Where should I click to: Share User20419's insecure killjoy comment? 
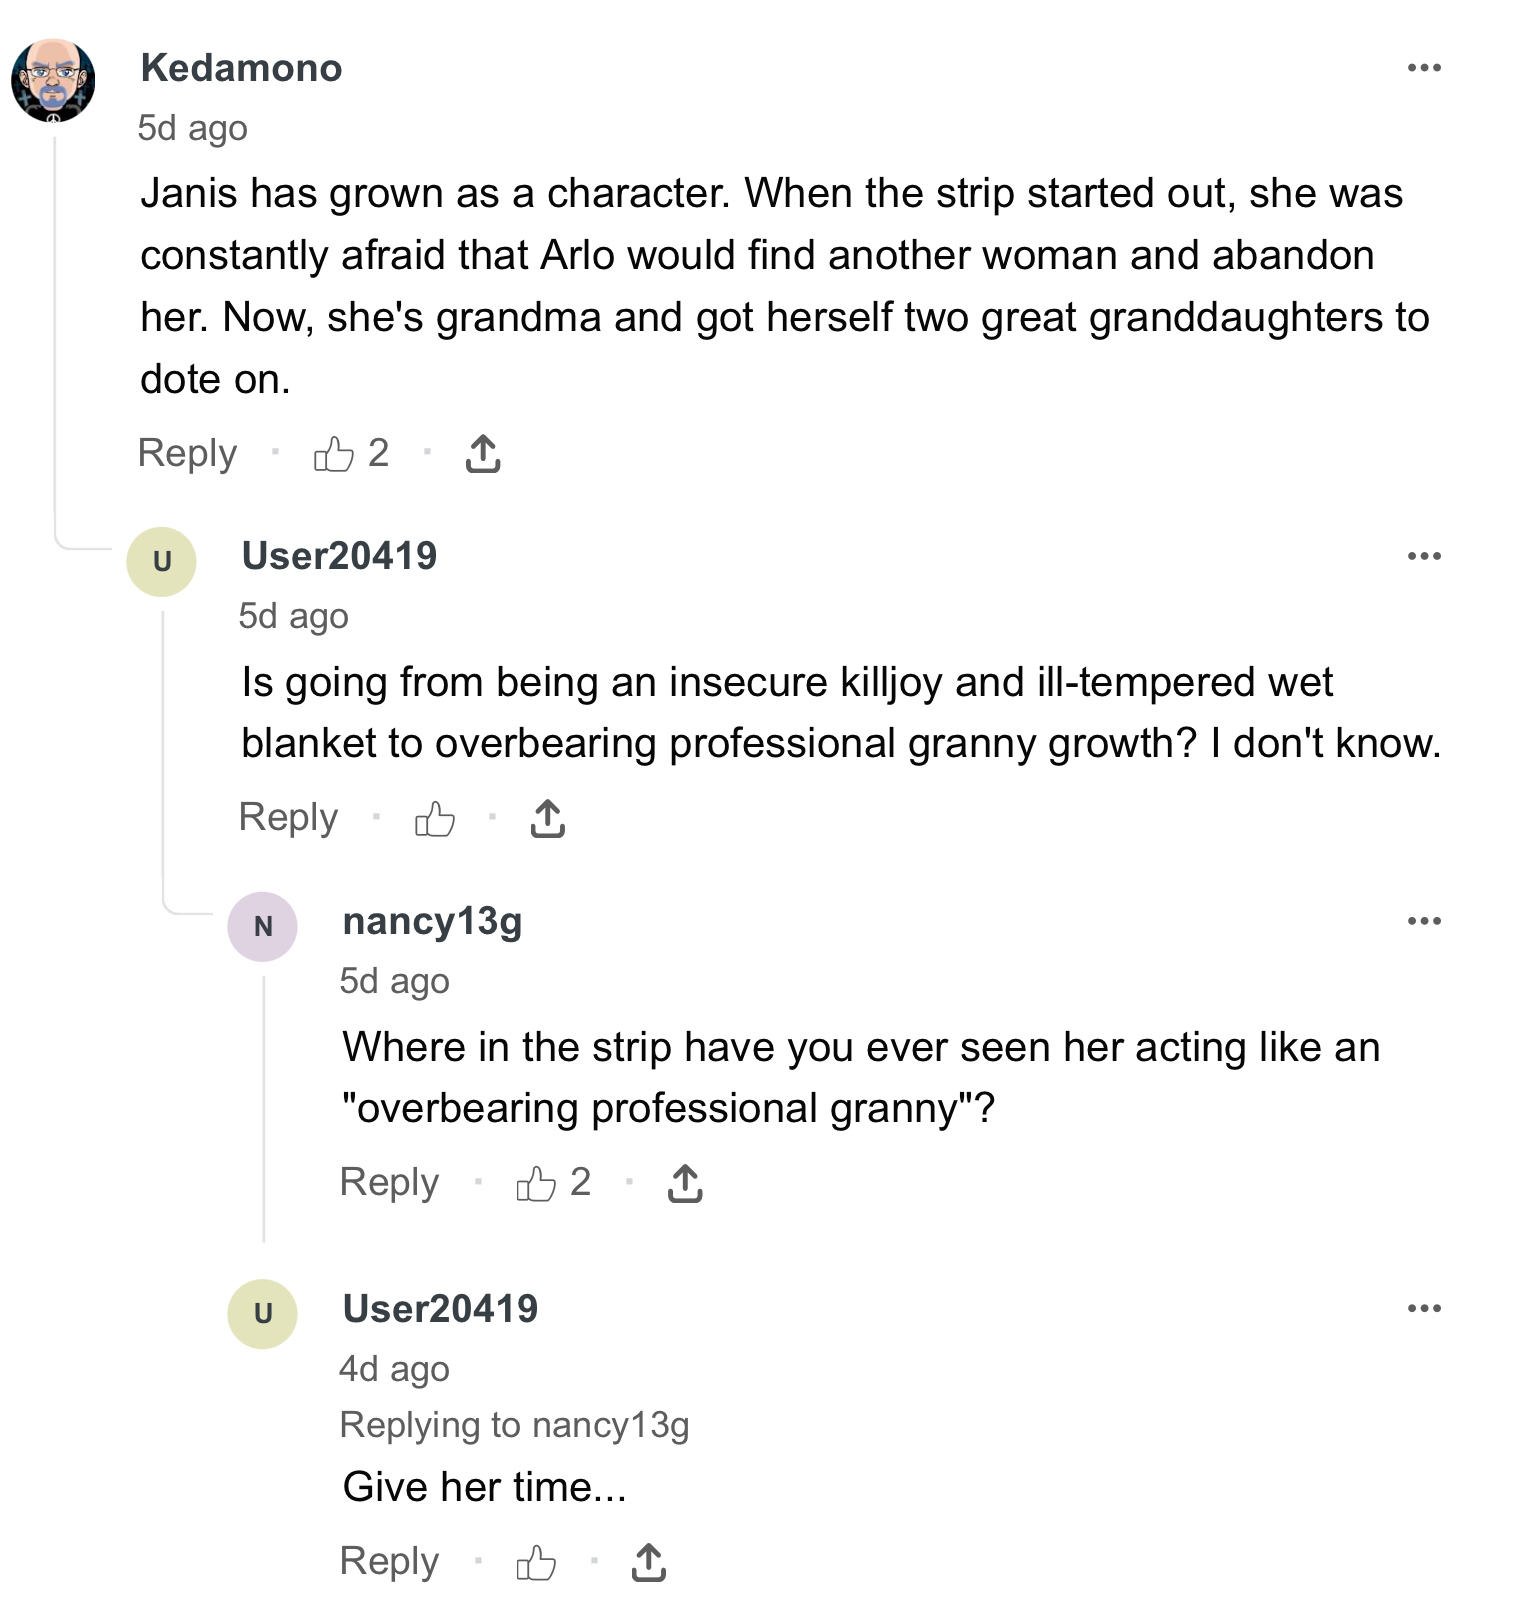[x=548, y=819]
